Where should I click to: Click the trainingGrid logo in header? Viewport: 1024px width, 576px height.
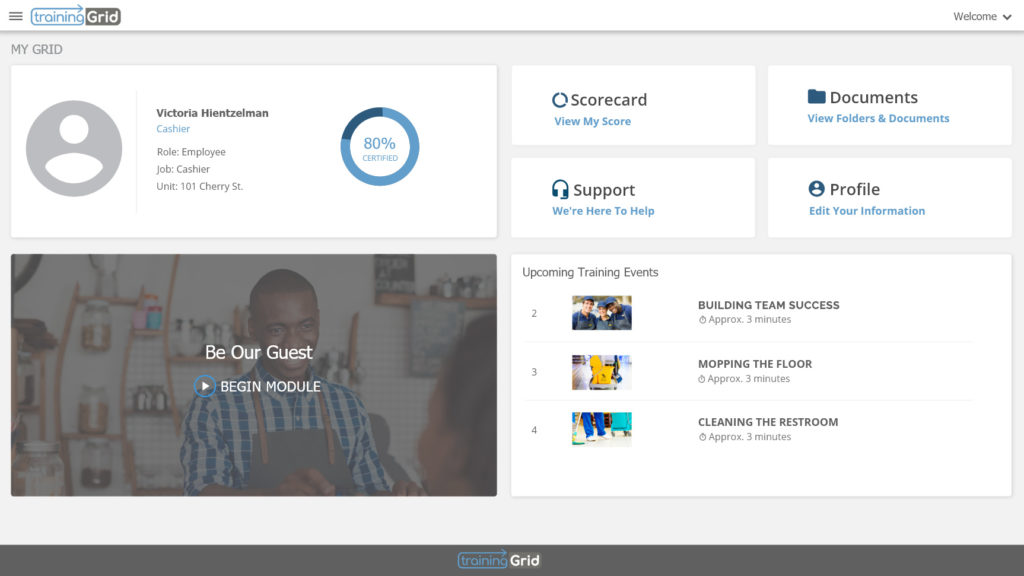76,16
